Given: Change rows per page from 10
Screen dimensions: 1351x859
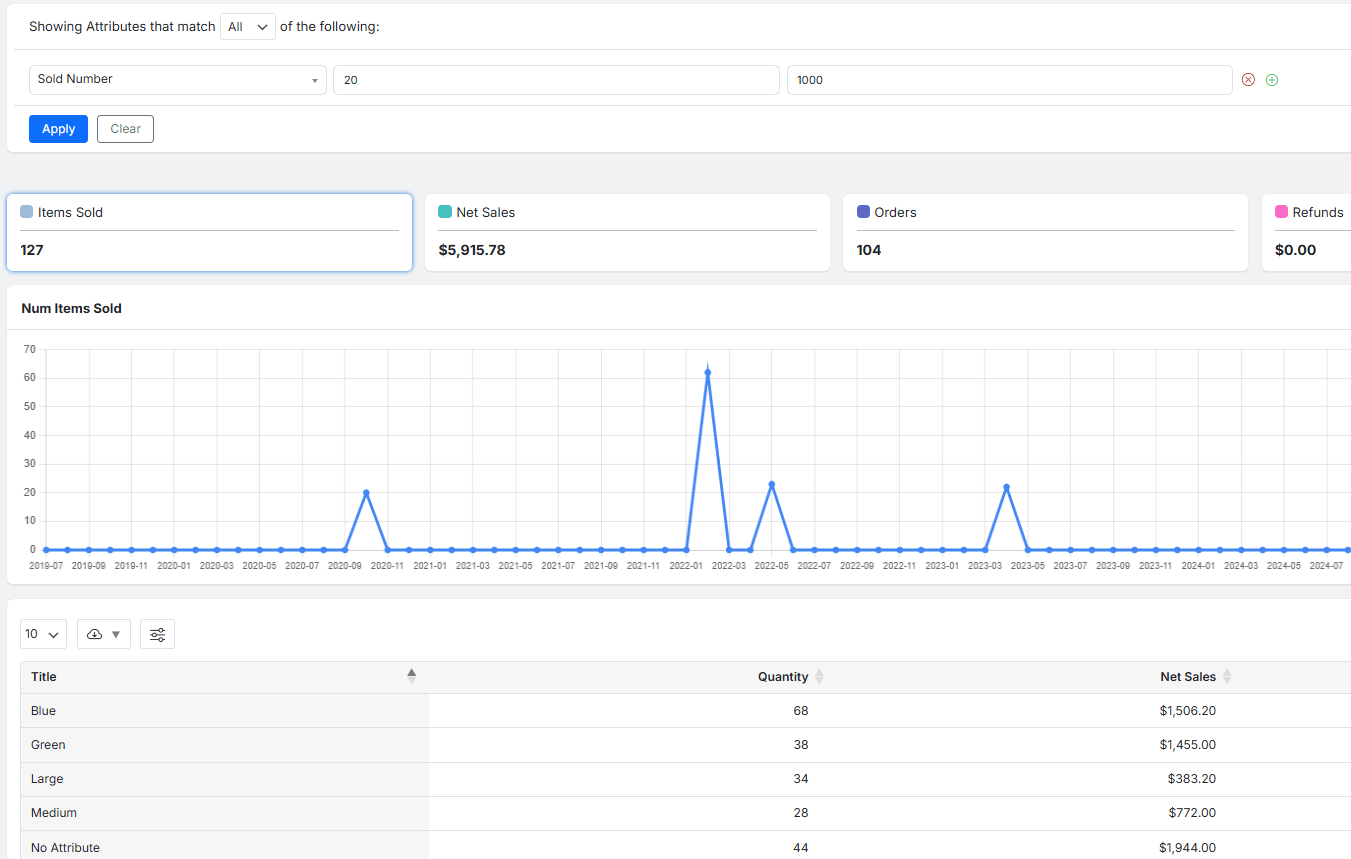Looking at the screenshot, I should point(43,633).
